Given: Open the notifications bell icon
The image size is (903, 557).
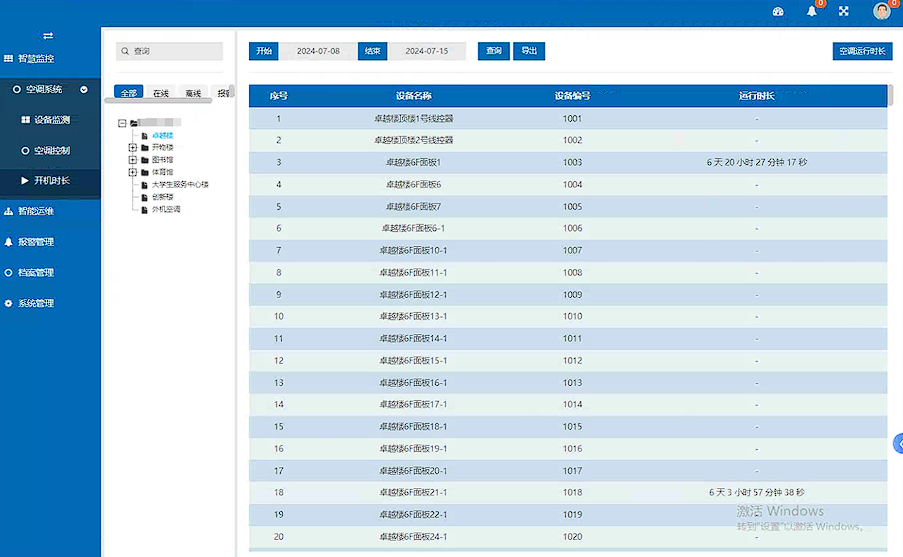Looking at the screenshot, I should pos(811,12).
